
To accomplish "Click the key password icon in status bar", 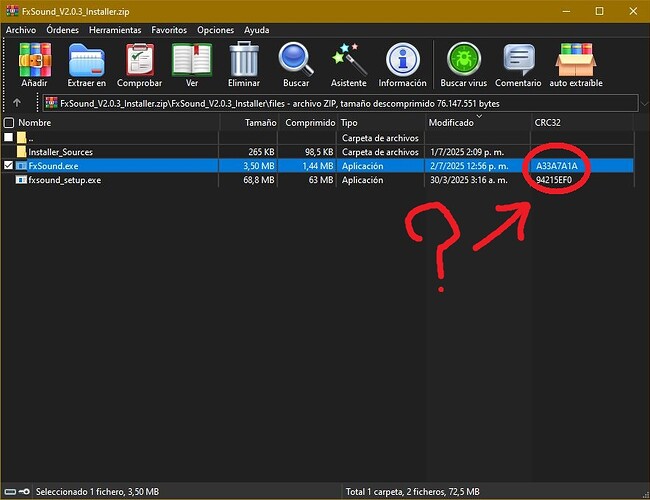I will (24, 492).
